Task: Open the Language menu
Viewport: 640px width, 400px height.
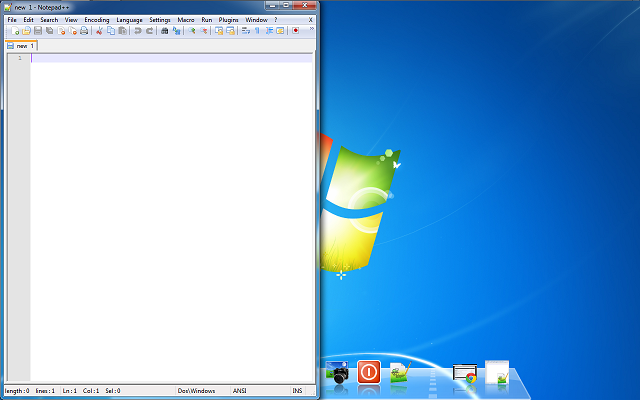Action: pos(129,20)
